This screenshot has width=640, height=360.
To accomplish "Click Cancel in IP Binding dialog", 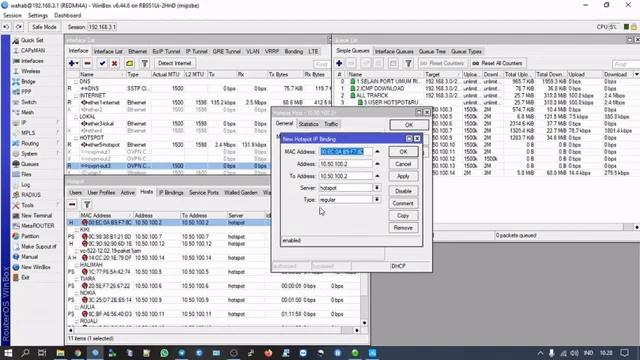I will pos(403,164).
